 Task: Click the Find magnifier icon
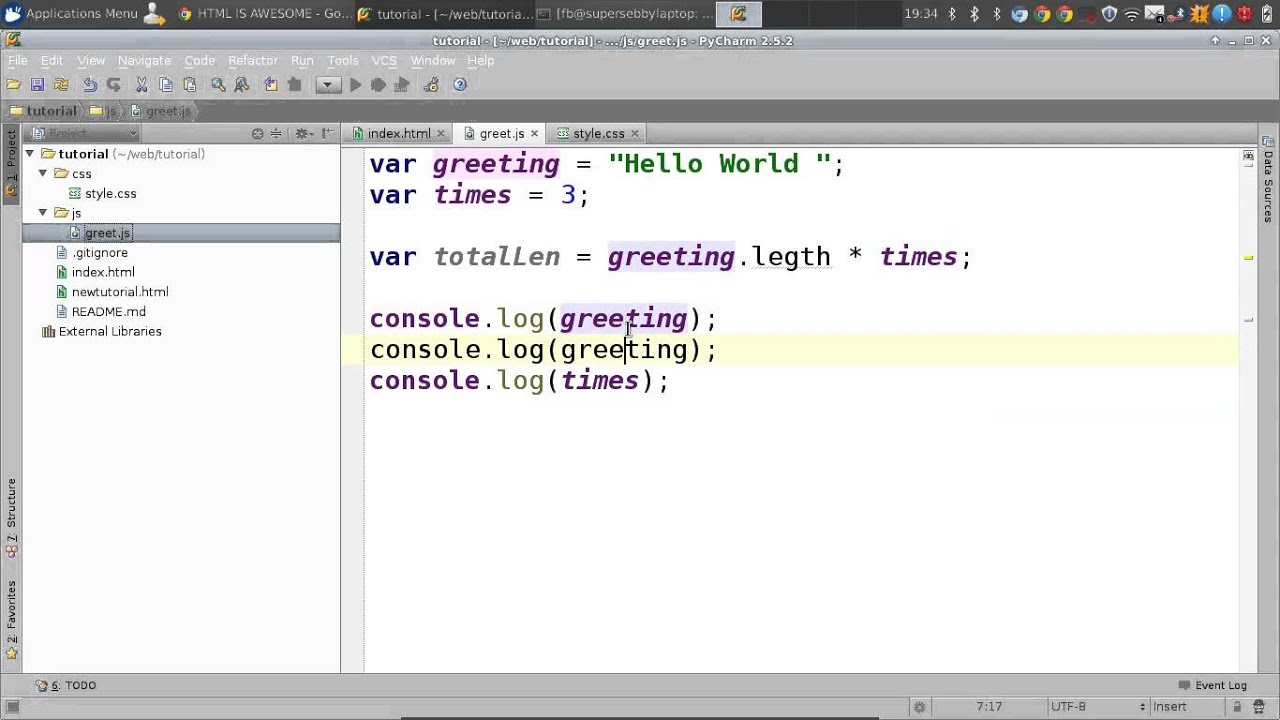click(218, 85)
